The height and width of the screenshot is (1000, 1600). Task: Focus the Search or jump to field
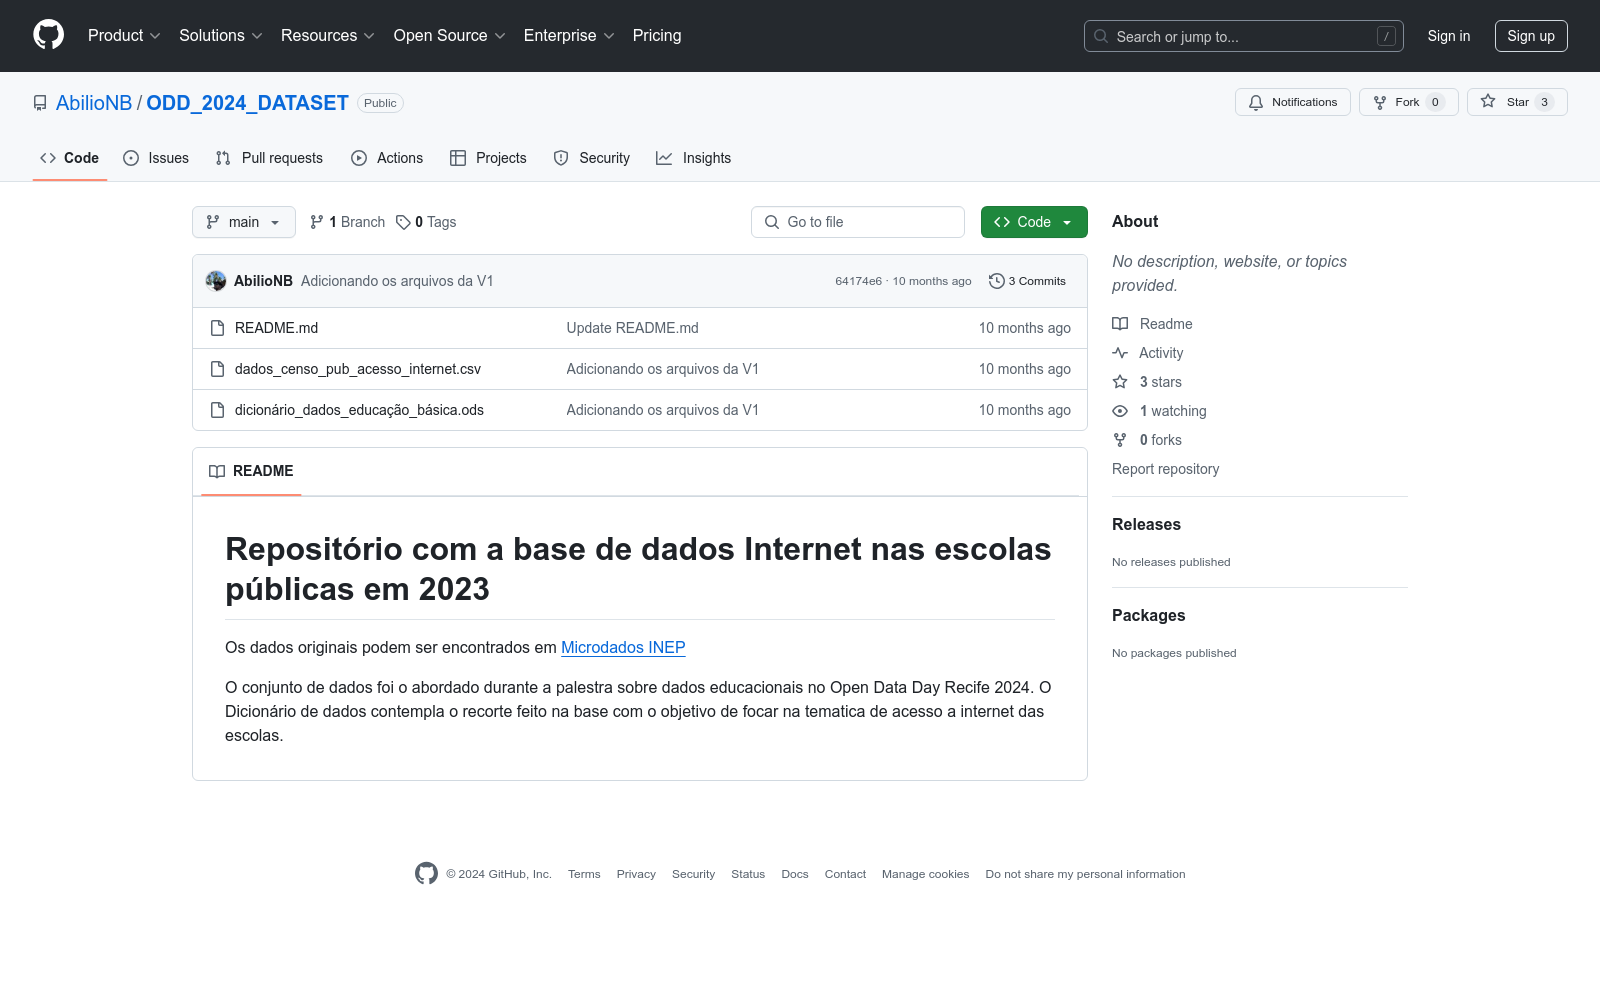click(1244, 36)
